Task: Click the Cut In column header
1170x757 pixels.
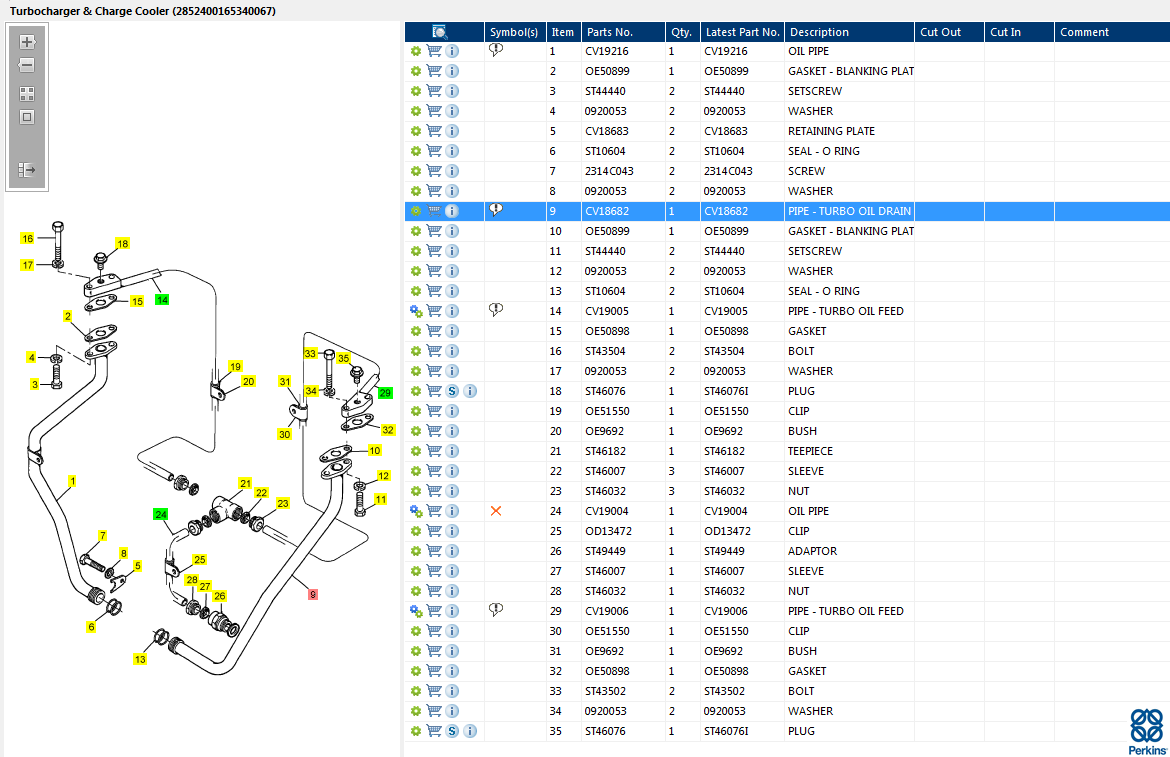Action: (1019, 32)
